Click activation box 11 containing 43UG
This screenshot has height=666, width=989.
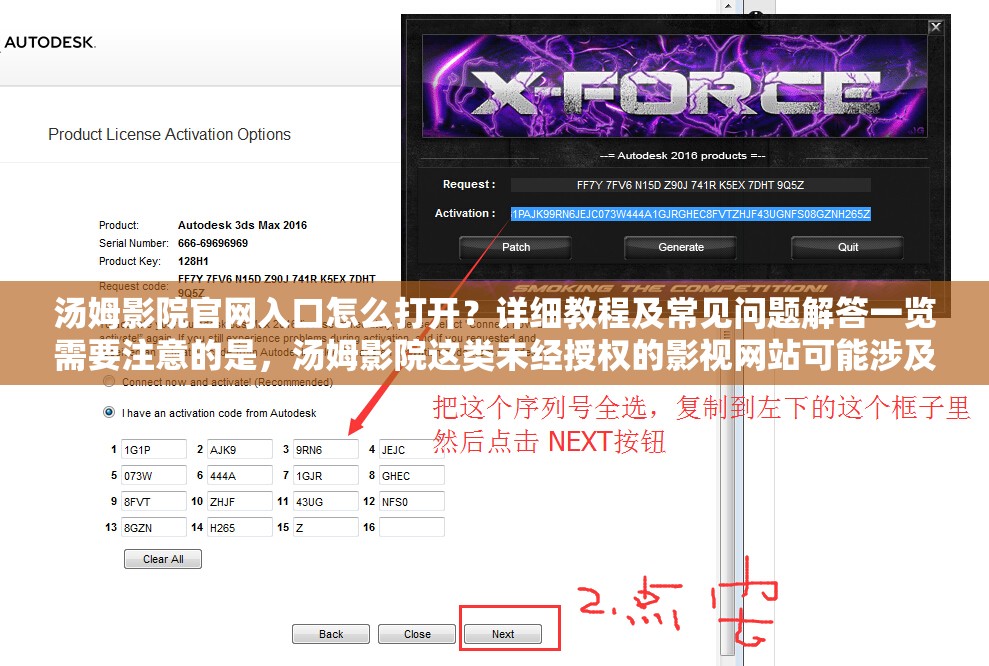325,501
